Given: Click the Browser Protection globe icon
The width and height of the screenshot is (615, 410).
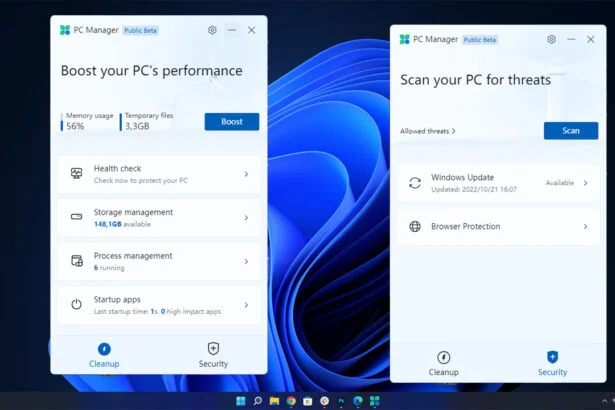Looking at the screenshot, I should 415,226.
